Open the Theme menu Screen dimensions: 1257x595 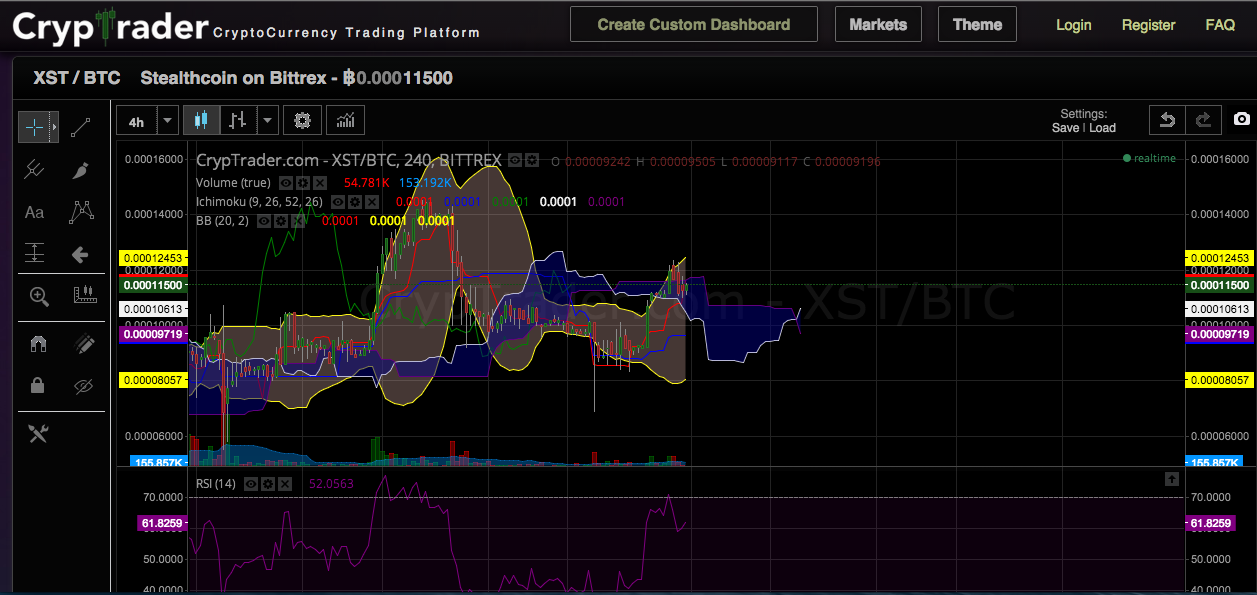(x=977, y=25)
